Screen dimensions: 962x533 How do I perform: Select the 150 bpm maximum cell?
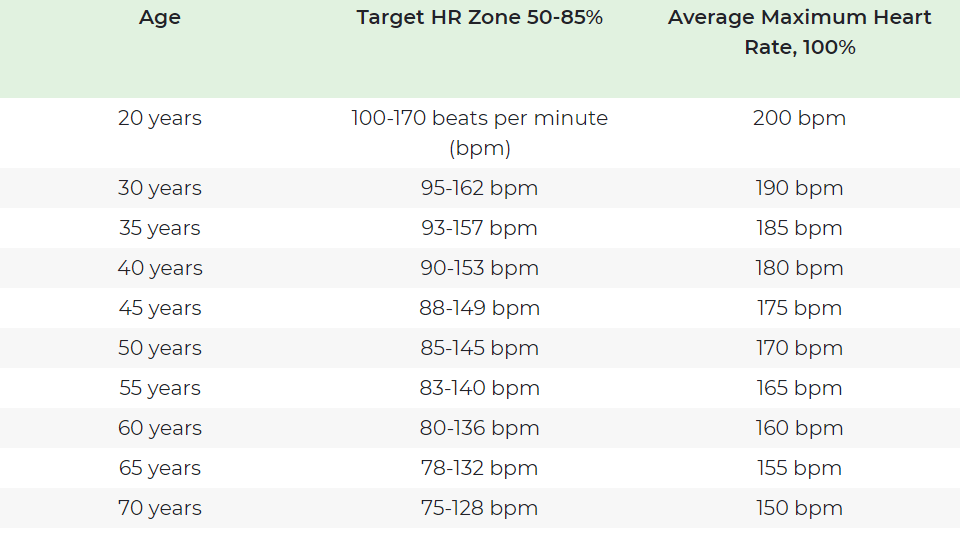[799, 508]
